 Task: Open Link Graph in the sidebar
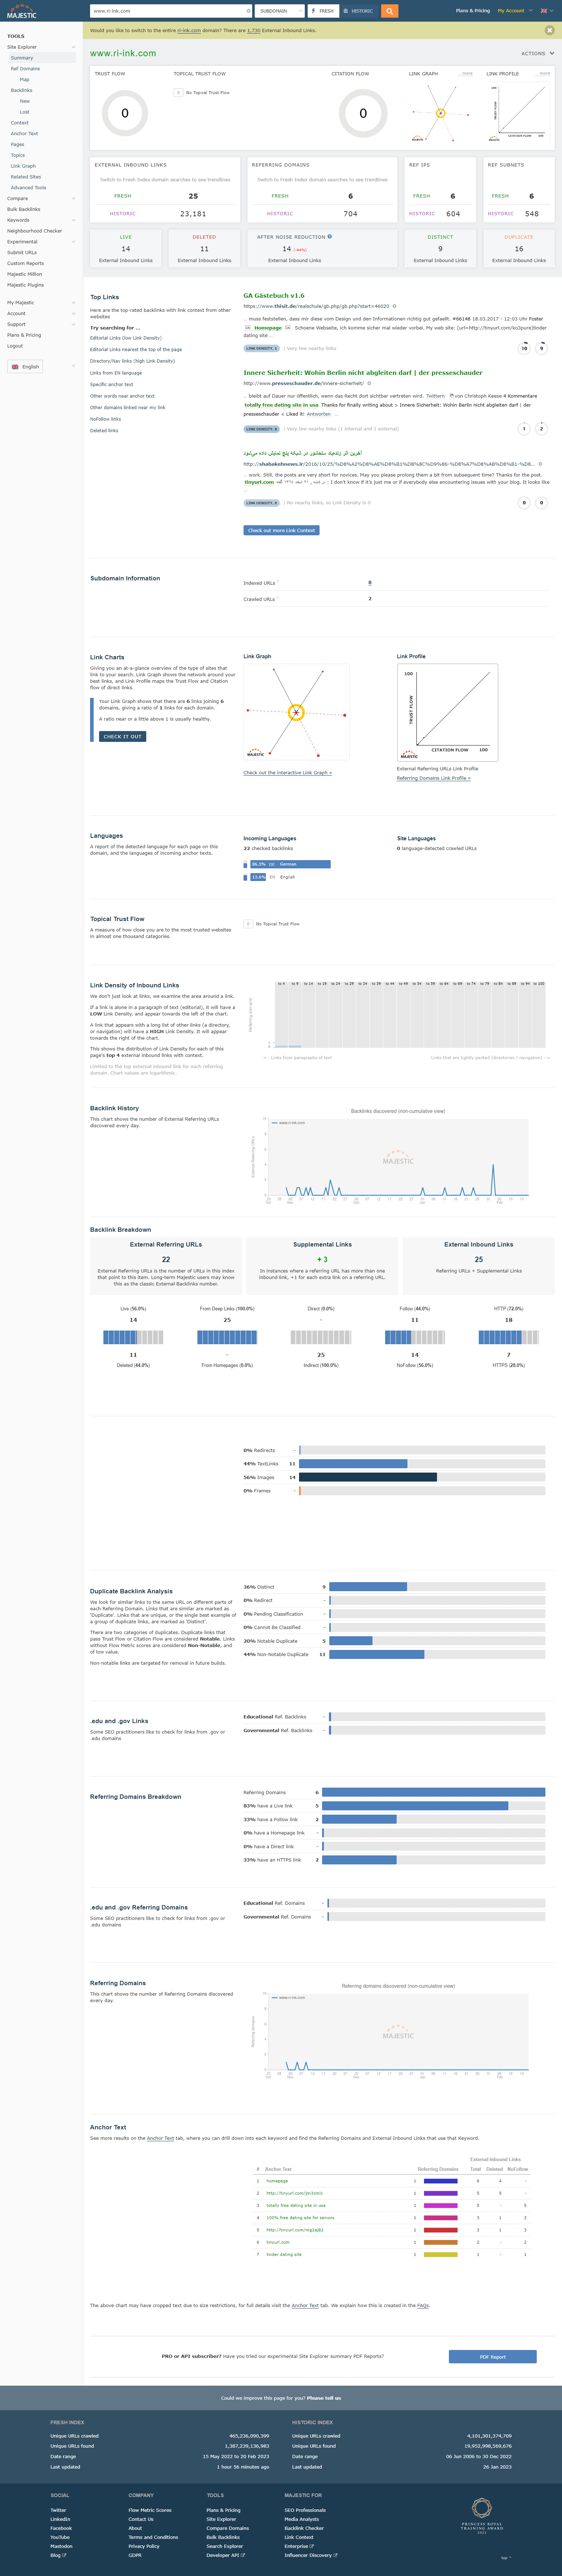pyautogui.click(x=23, y=166)
